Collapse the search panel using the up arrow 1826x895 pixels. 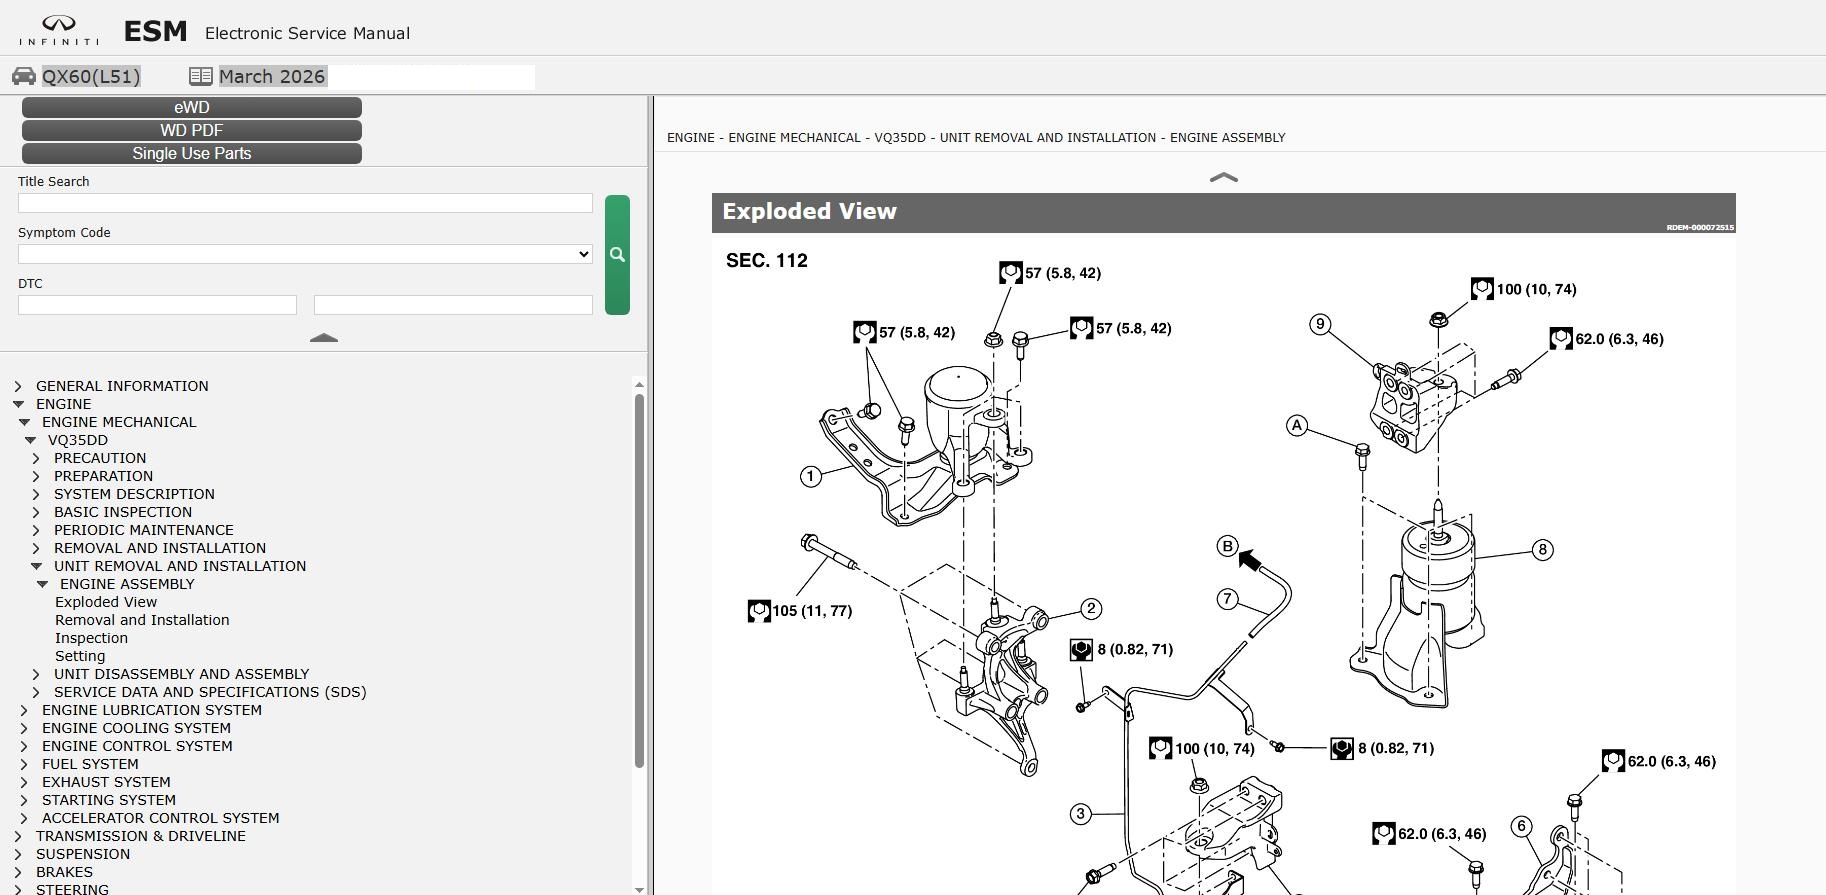point(324,338)
